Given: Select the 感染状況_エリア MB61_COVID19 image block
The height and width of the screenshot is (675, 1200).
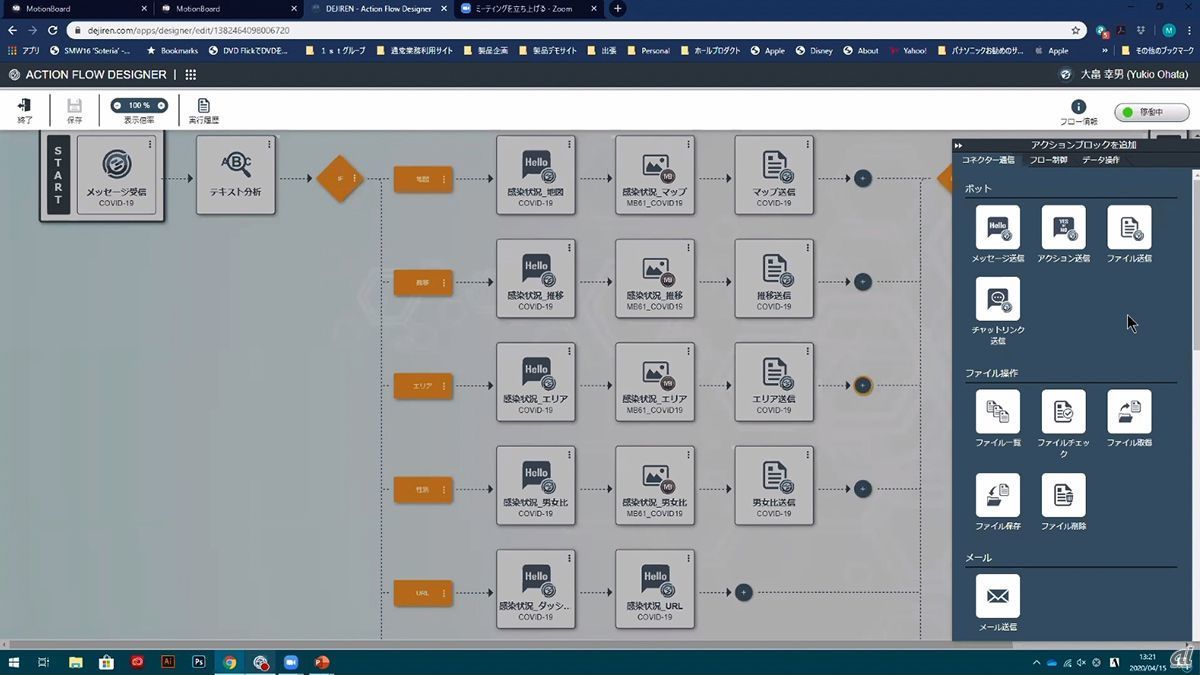Looking at the screenshot, I should 655,382.
